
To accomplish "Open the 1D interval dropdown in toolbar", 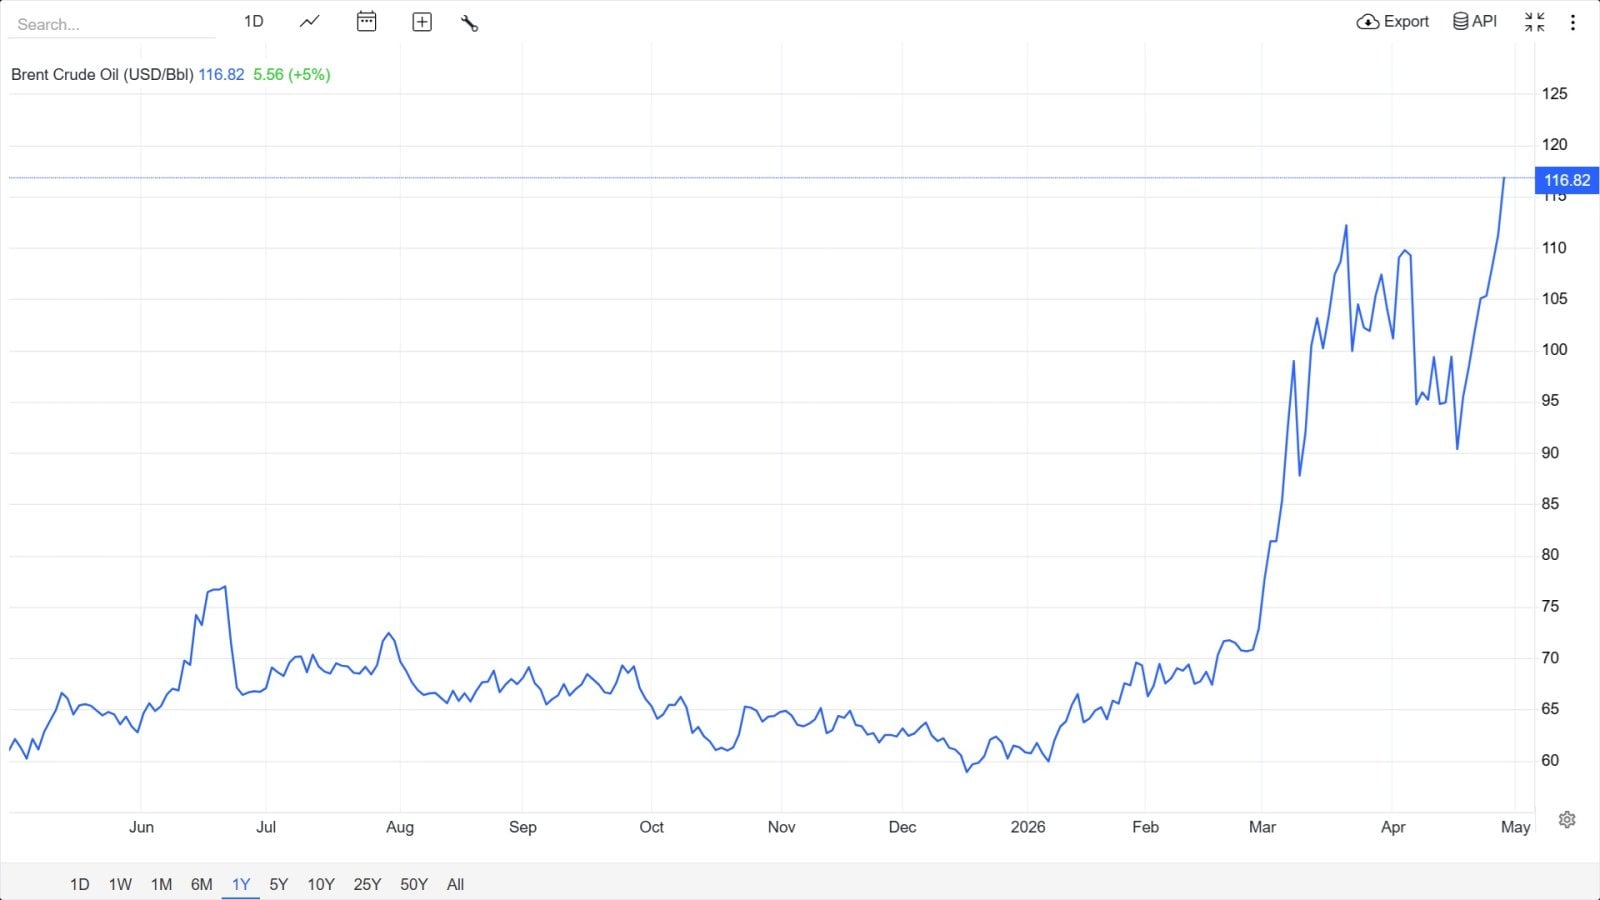I will [254, 21].
